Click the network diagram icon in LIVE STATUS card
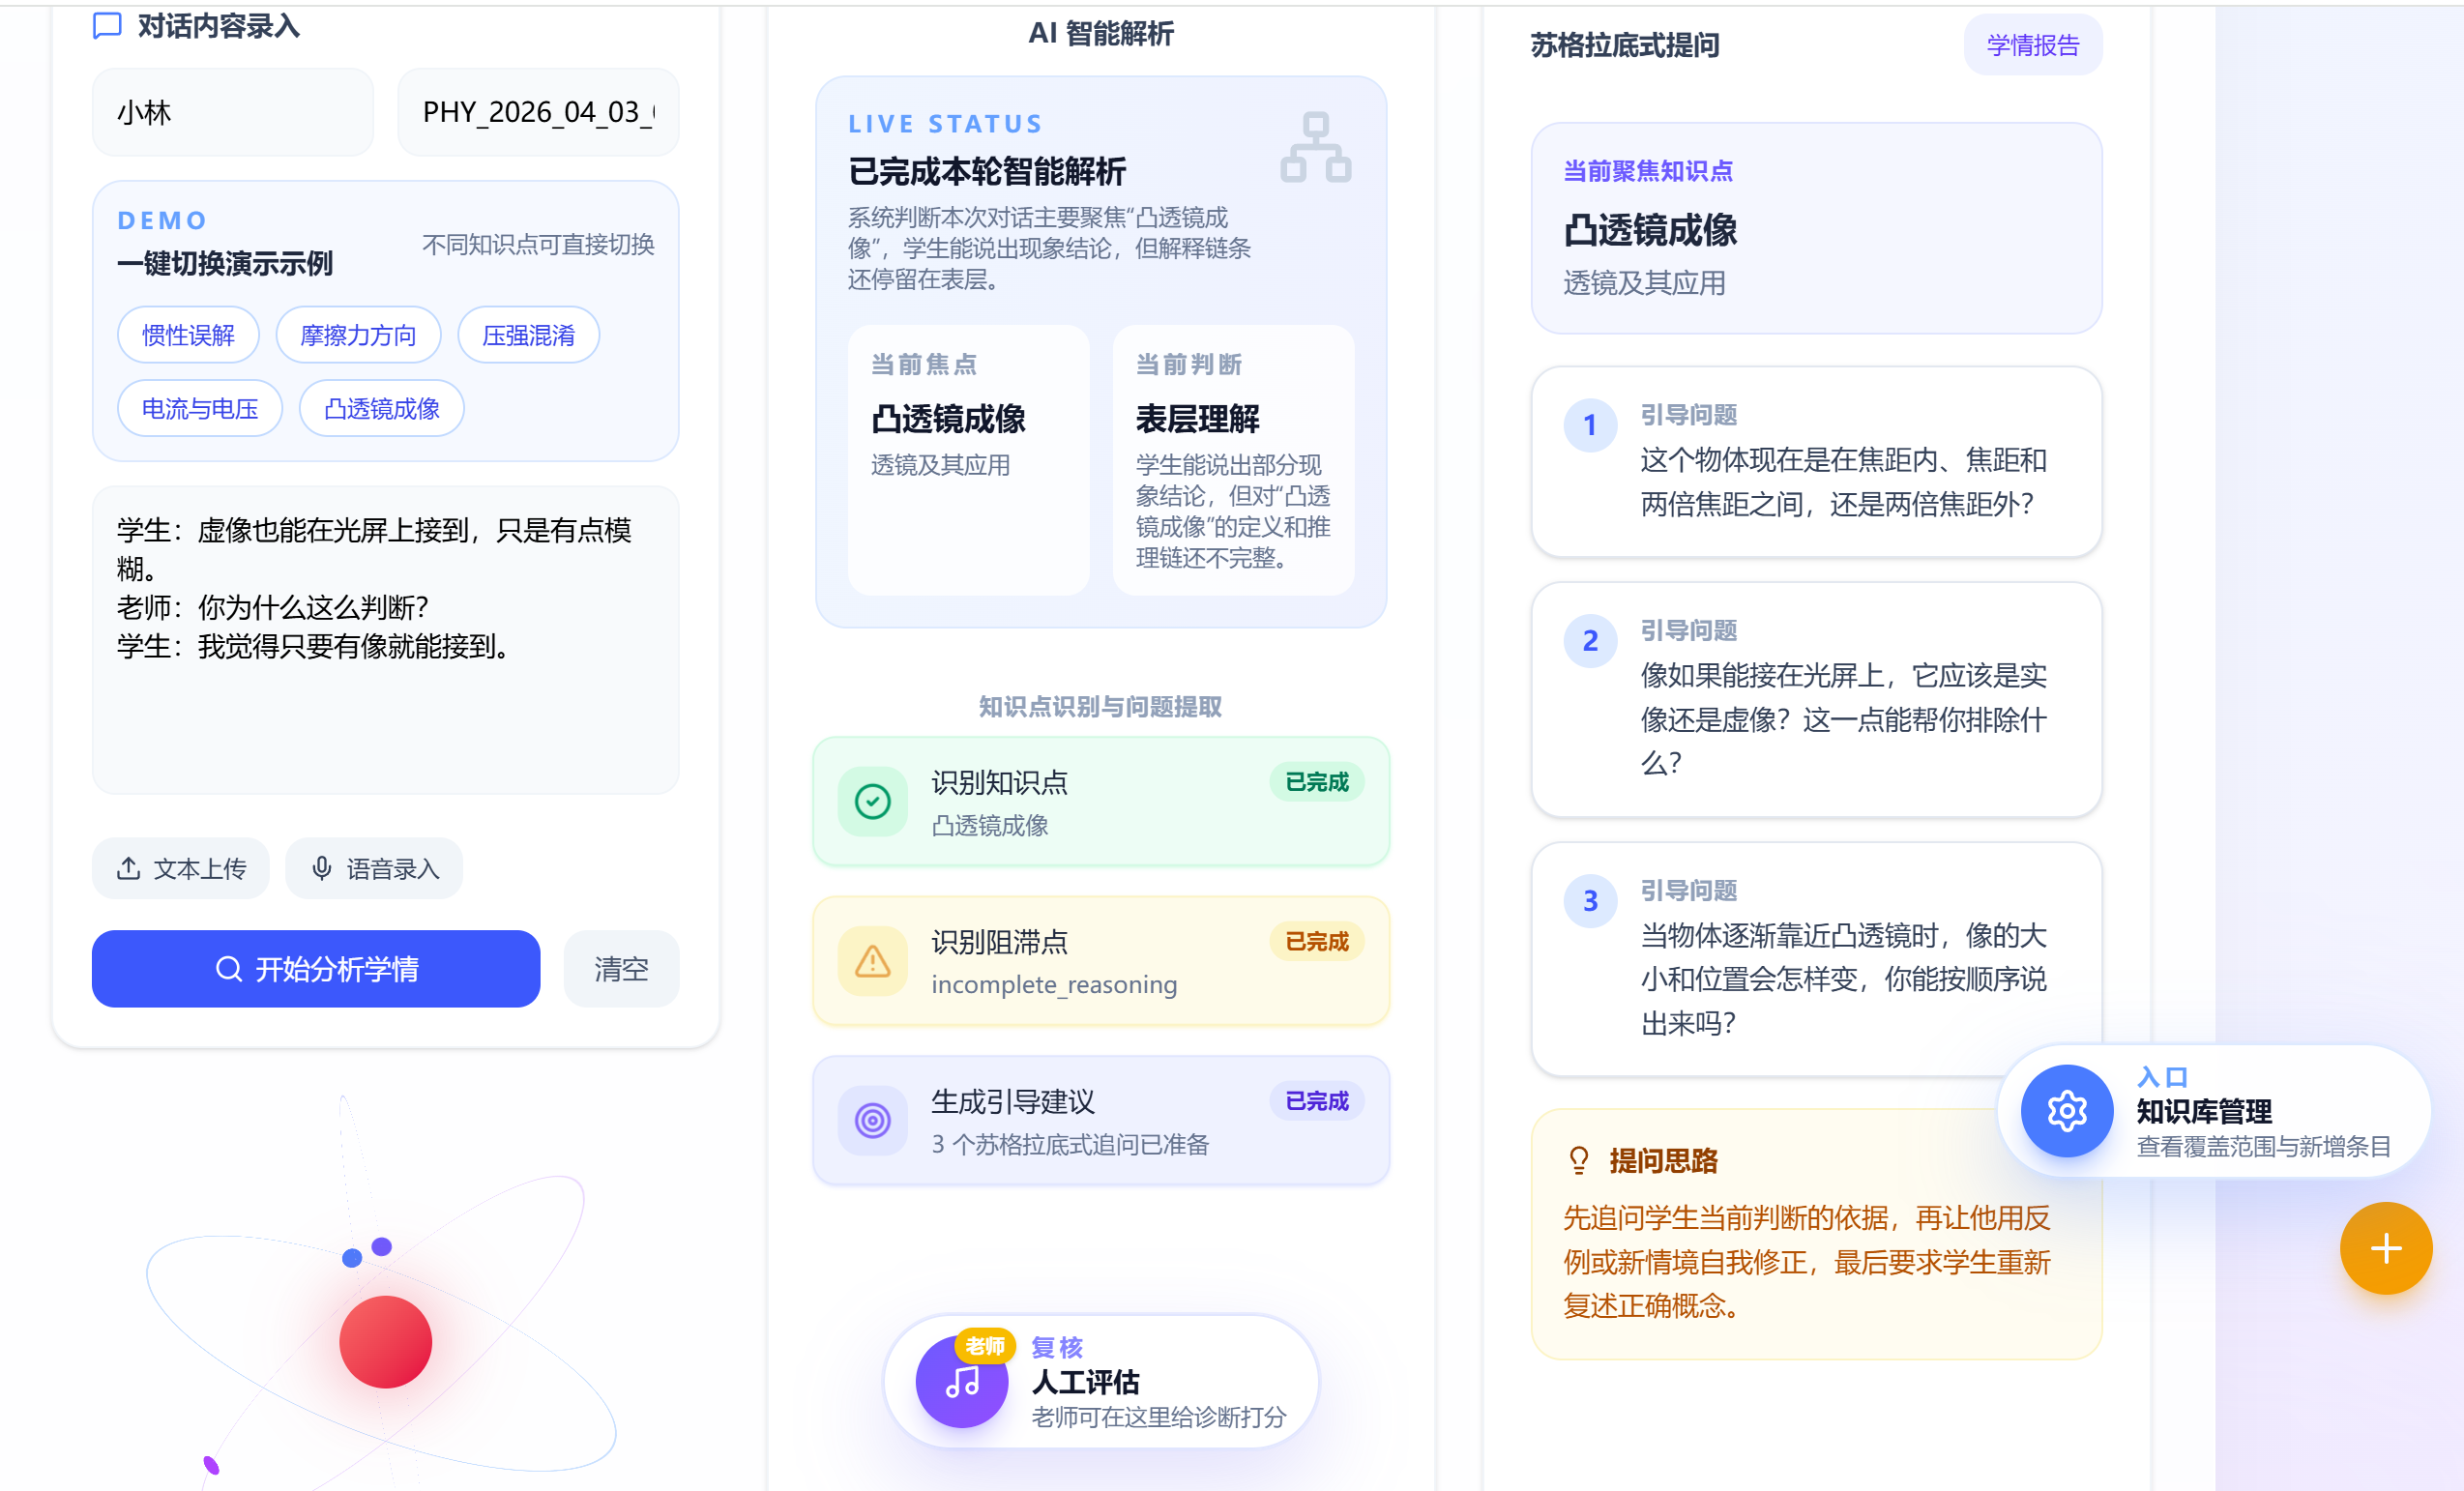The image size is (2464, 1491). [x=1316, y=147]
